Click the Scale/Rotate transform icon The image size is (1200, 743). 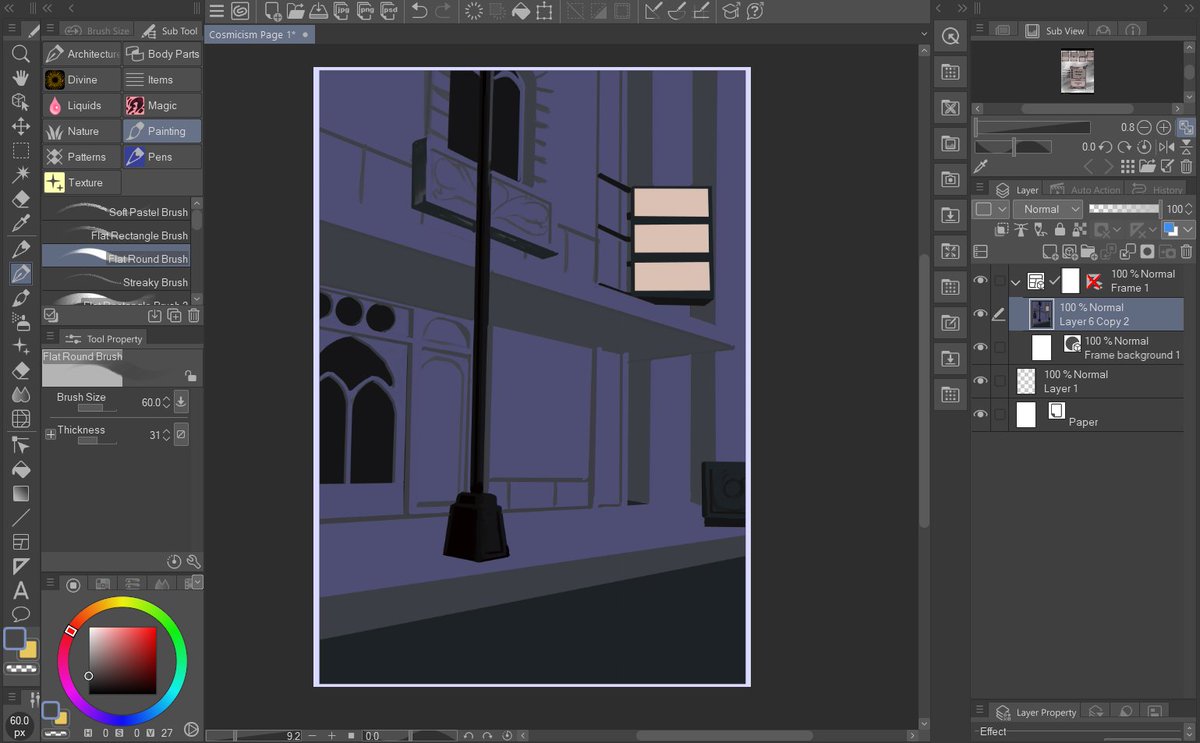click(544, 11)
